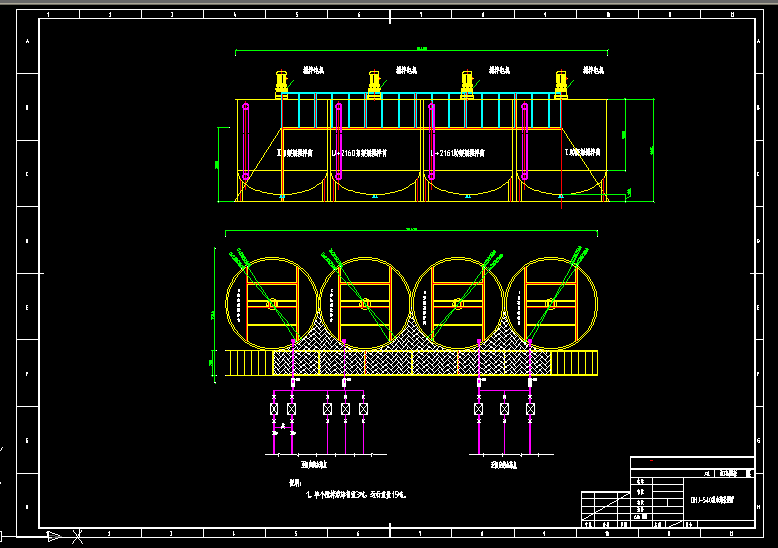Select the magenta pipe inside the U+2160 tank
This screenshot has height=548, width=778.
click(x=339, y=141)
